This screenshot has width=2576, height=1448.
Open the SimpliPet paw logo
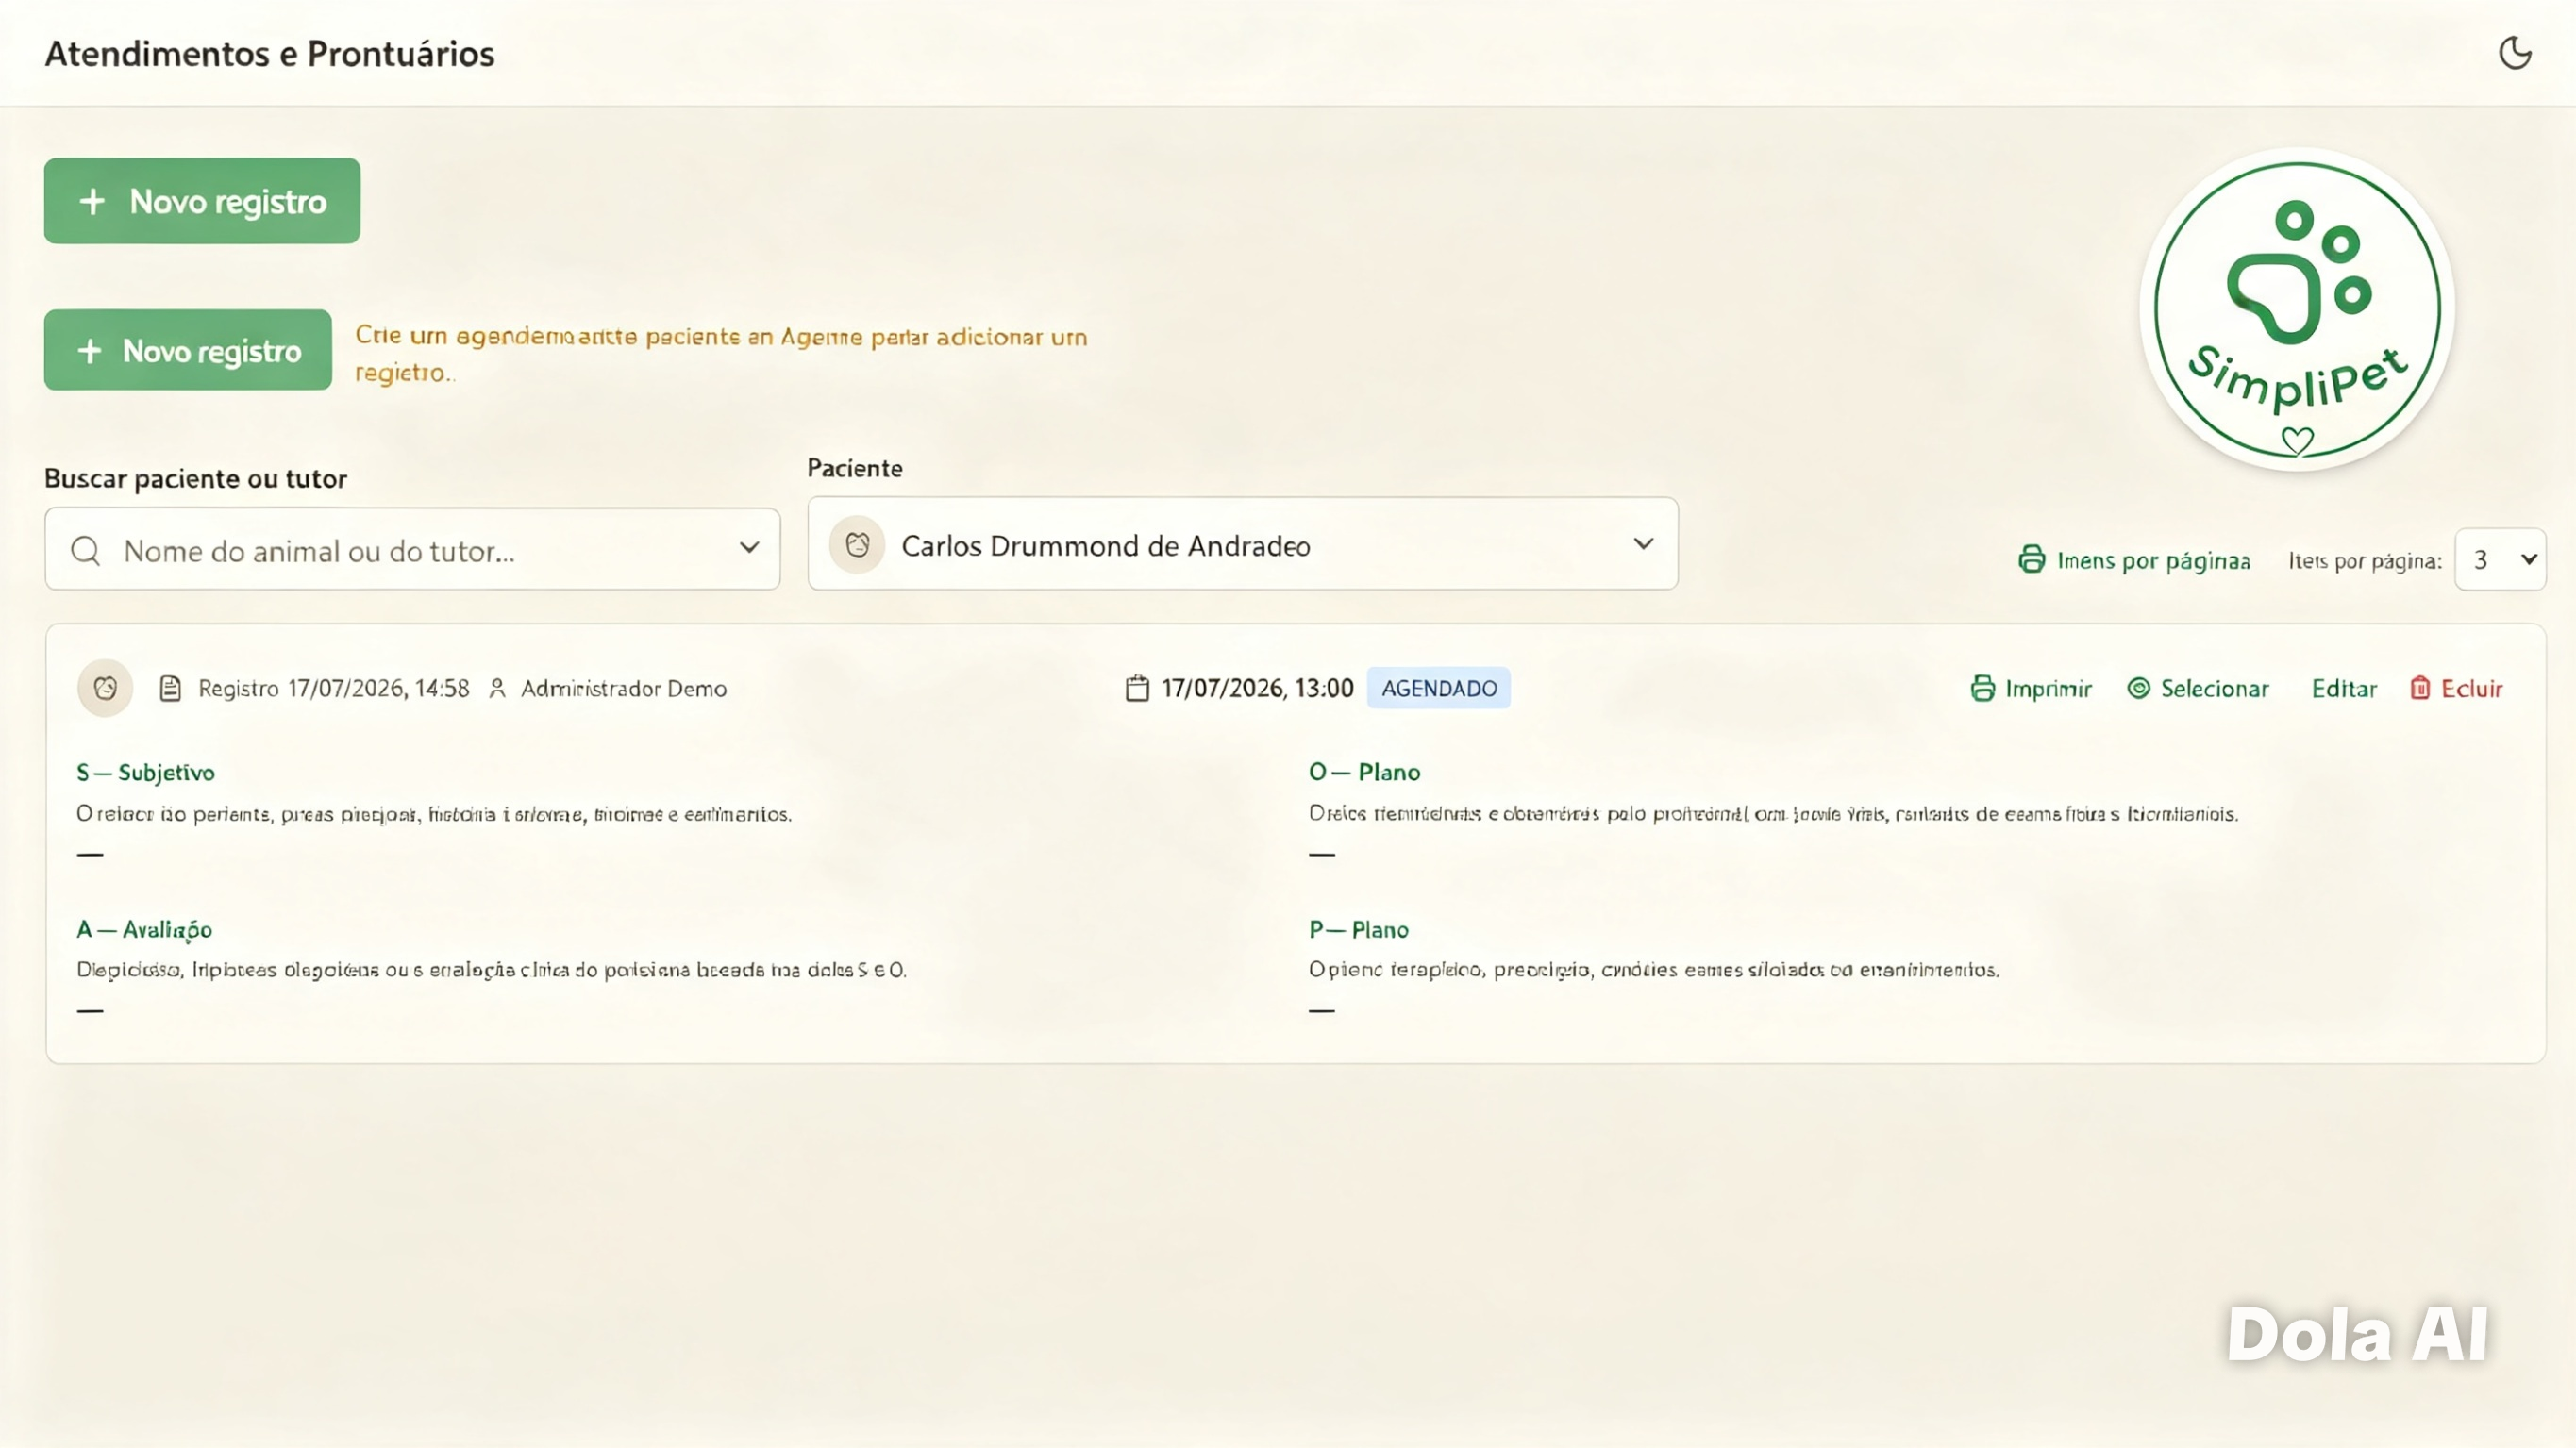point(2297,309)
